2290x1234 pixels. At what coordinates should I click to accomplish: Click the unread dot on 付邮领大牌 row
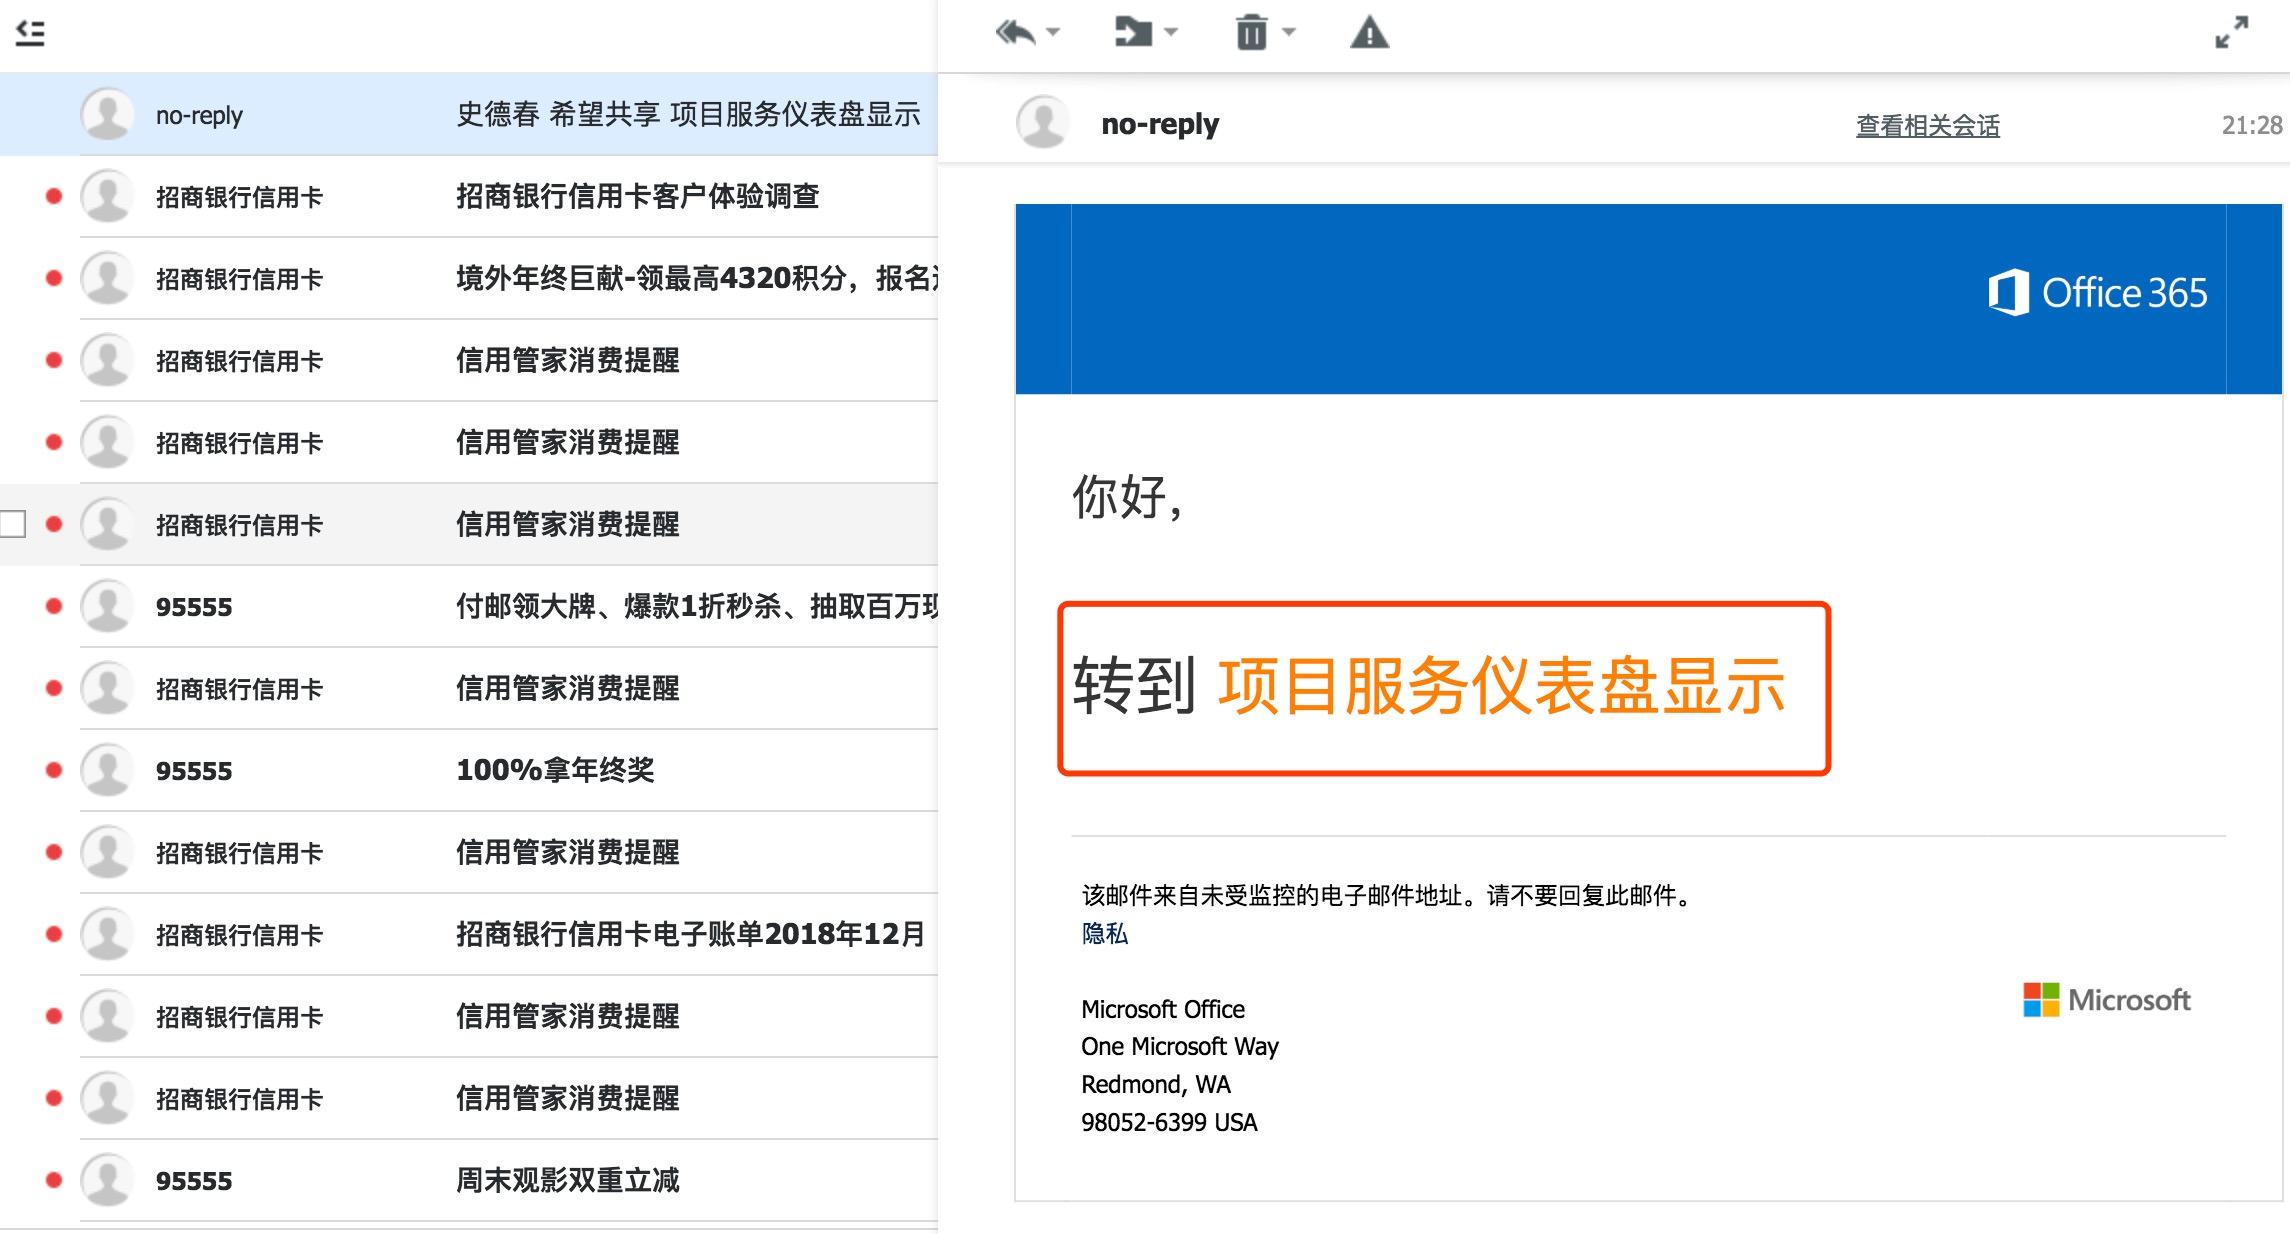(54, 606)
